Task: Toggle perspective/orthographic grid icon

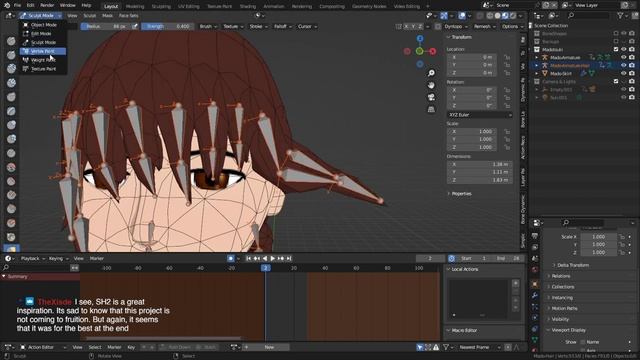Action: point(431,109)
